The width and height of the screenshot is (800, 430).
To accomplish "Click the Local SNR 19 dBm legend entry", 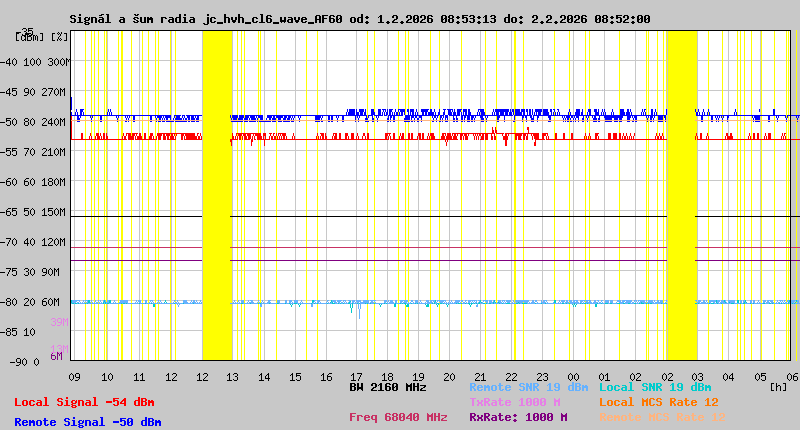I will point(654,387).
